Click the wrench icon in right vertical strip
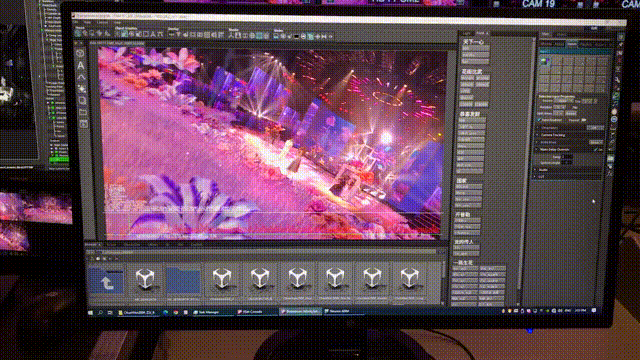This screenshot has width=640, height=360. click(x=617, y=80)
